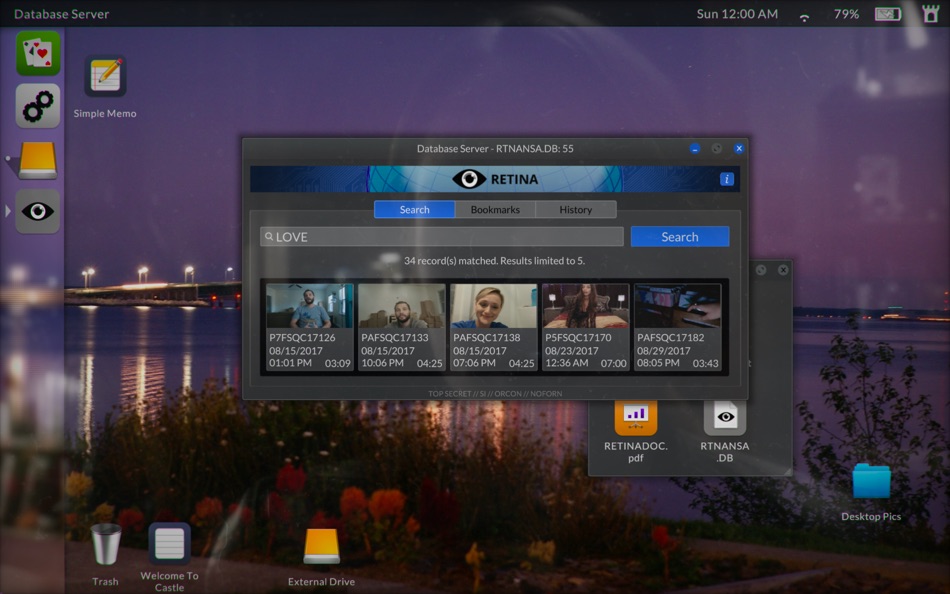Click the '34 record(s) matched' status text

click(494, 261)
